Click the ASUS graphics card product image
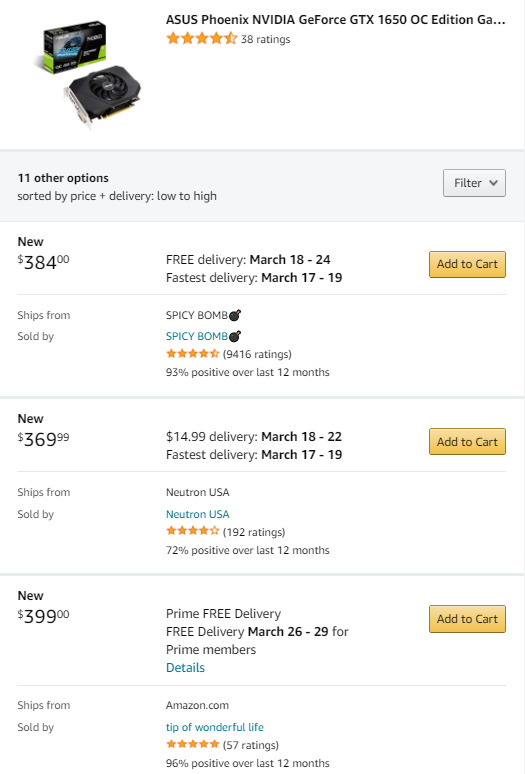The height and width of the screenshot is (774, 525). 88,74
